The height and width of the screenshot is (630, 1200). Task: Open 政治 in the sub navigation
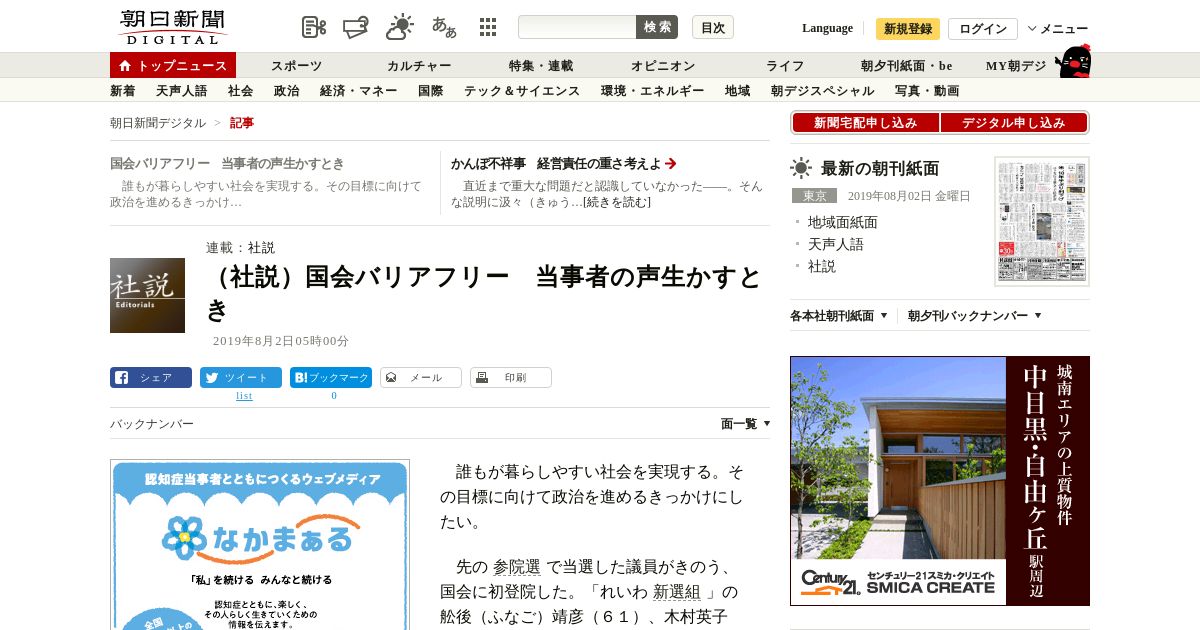[x=287, y=91]
